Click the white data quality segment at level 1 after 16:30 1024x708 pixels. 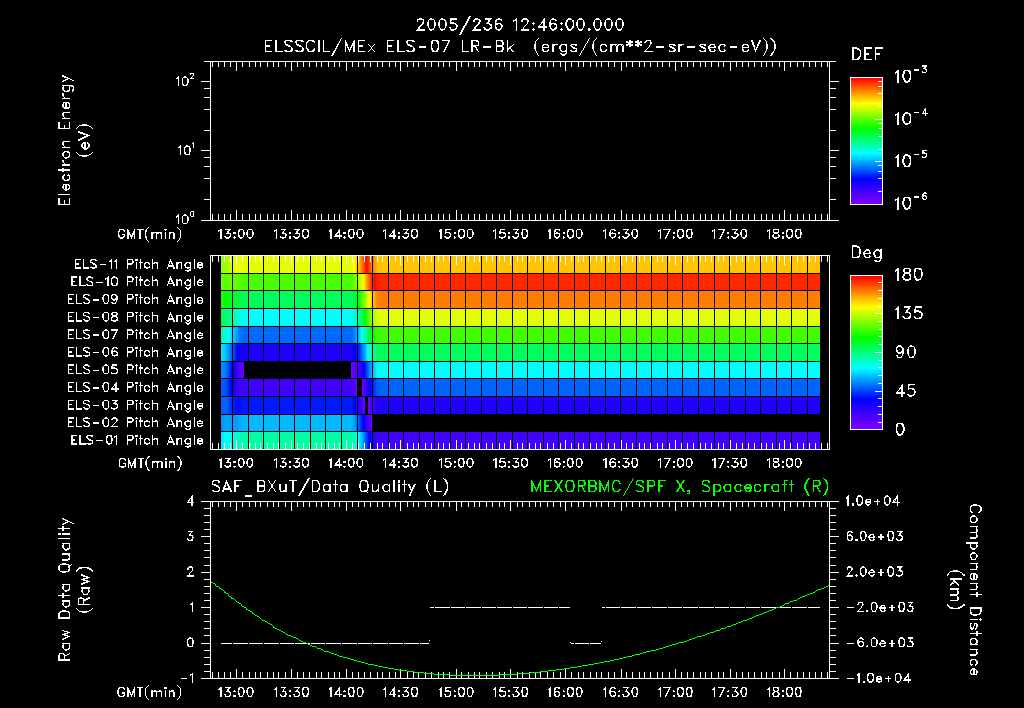tap(711, 607)
